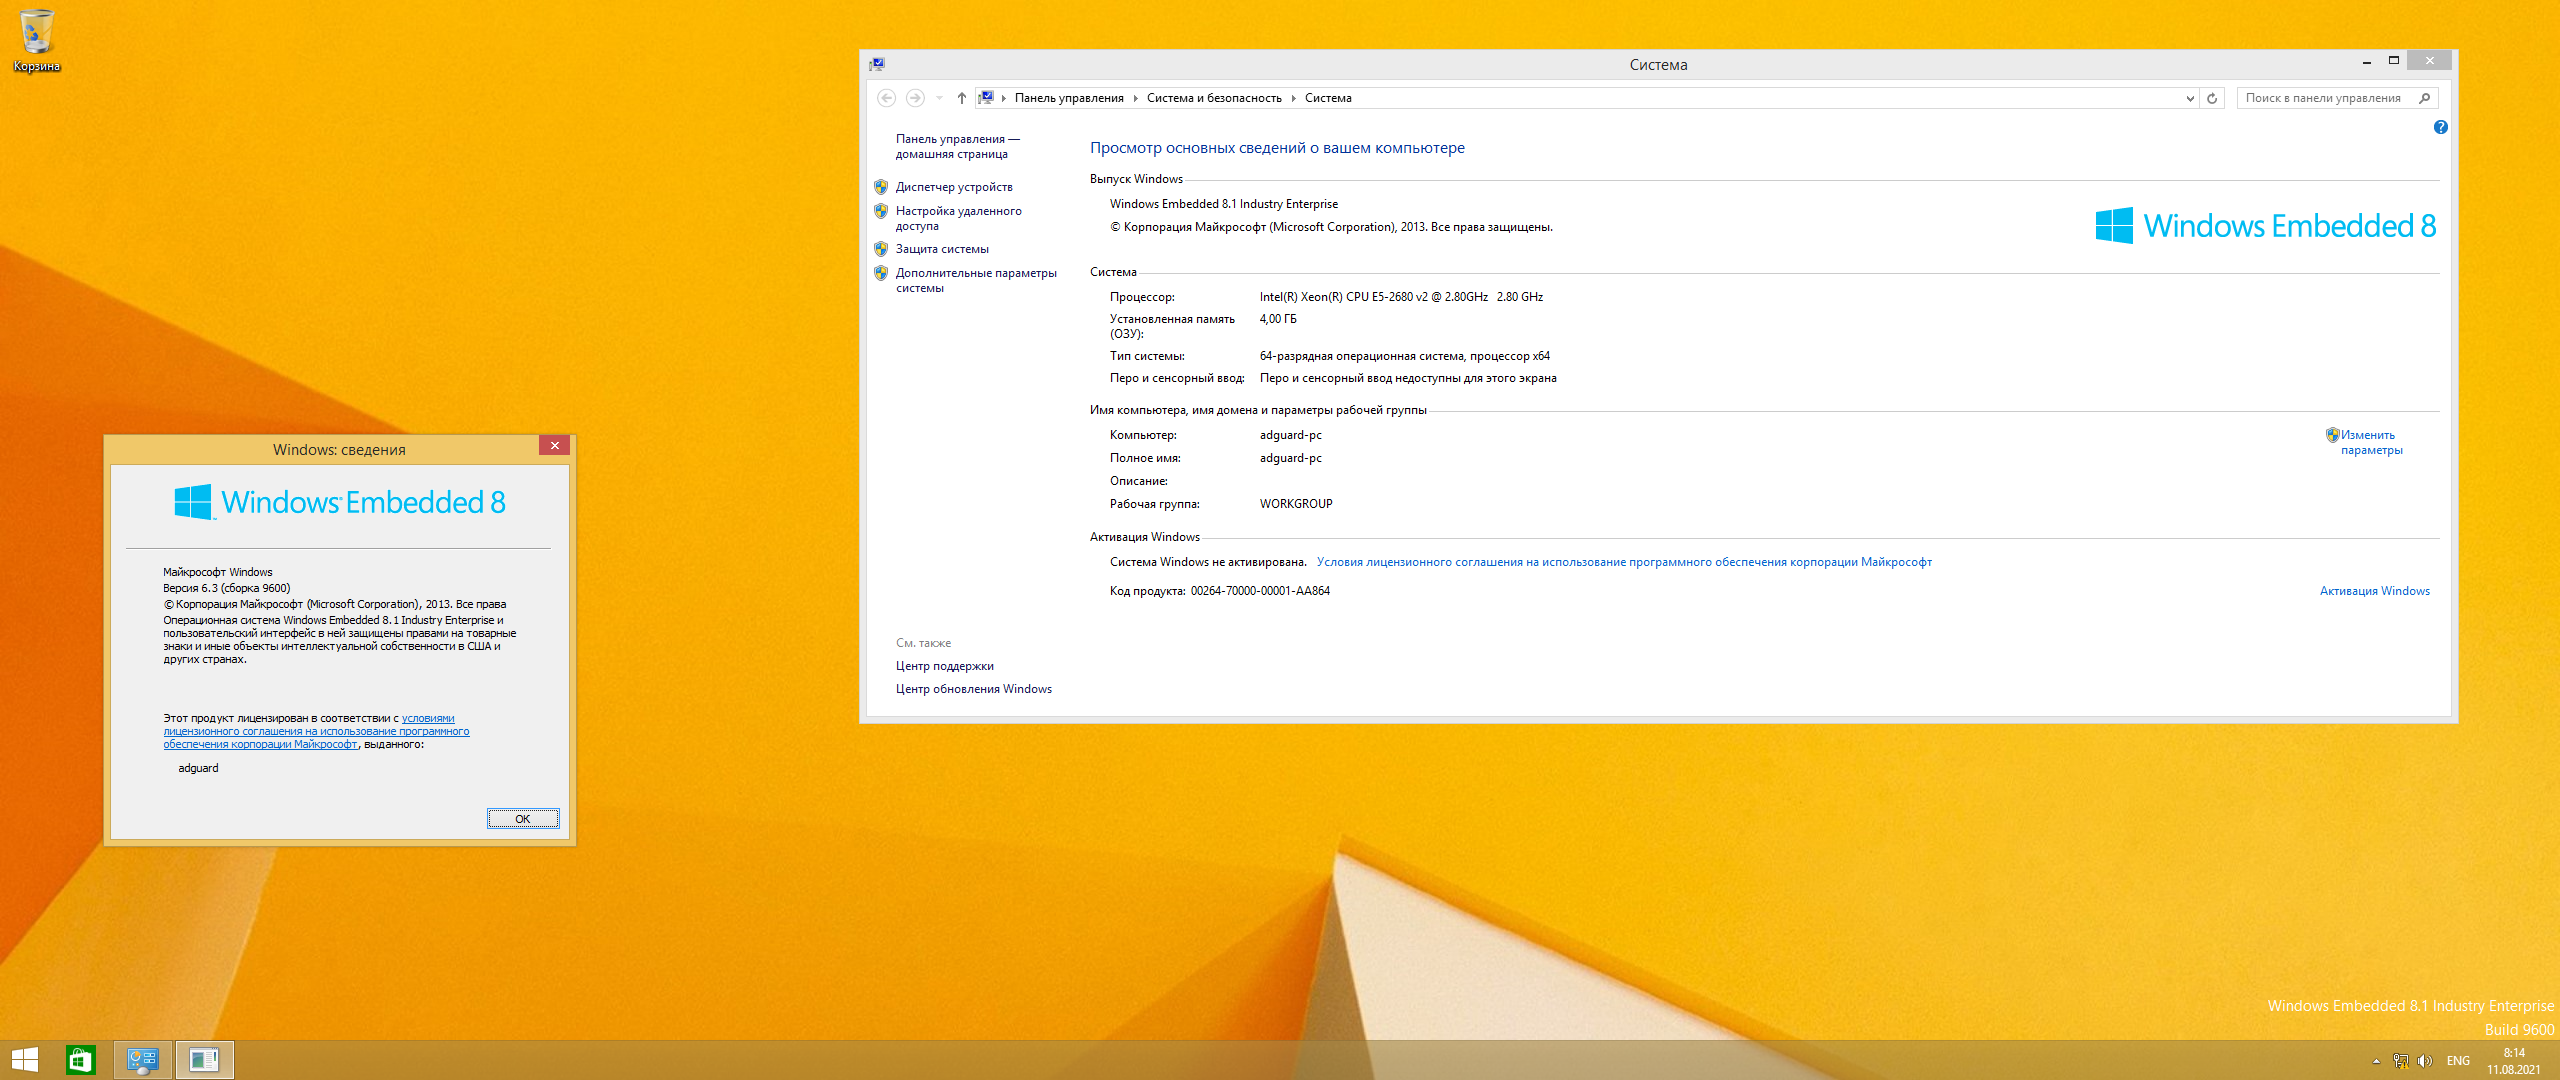The image size is (2560, 1080).
Task: Open license agreement link in Windows: сведения dialog
Action: [x=316, y=731]
